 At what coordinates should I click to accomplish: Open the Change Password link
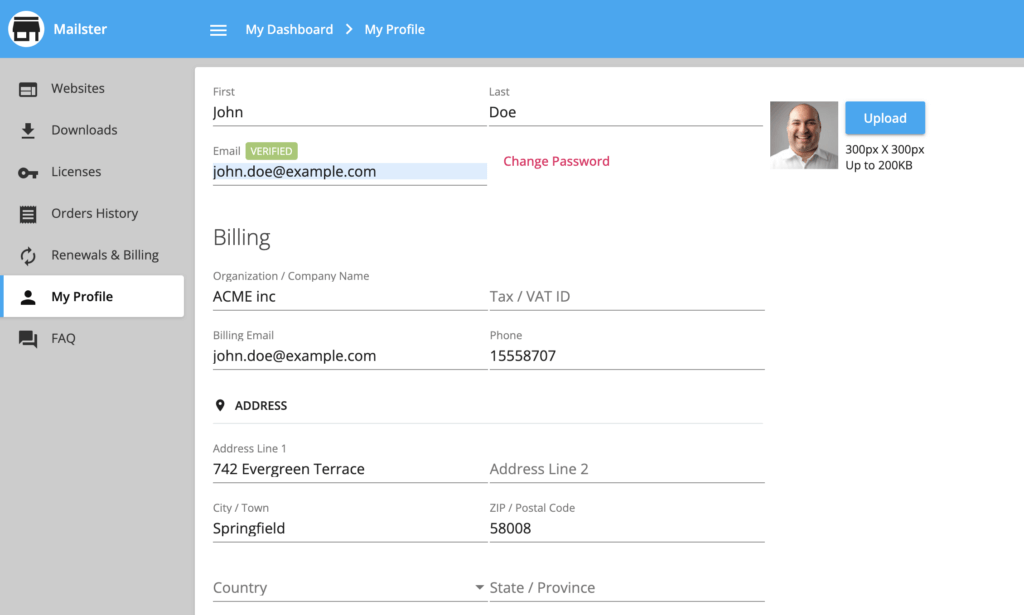556,161
